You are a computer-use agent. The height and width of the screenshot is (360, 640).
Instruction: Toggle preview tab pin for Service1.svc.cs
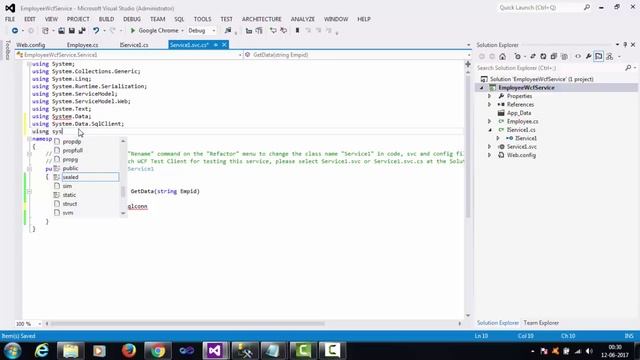[x=216, y=45]
